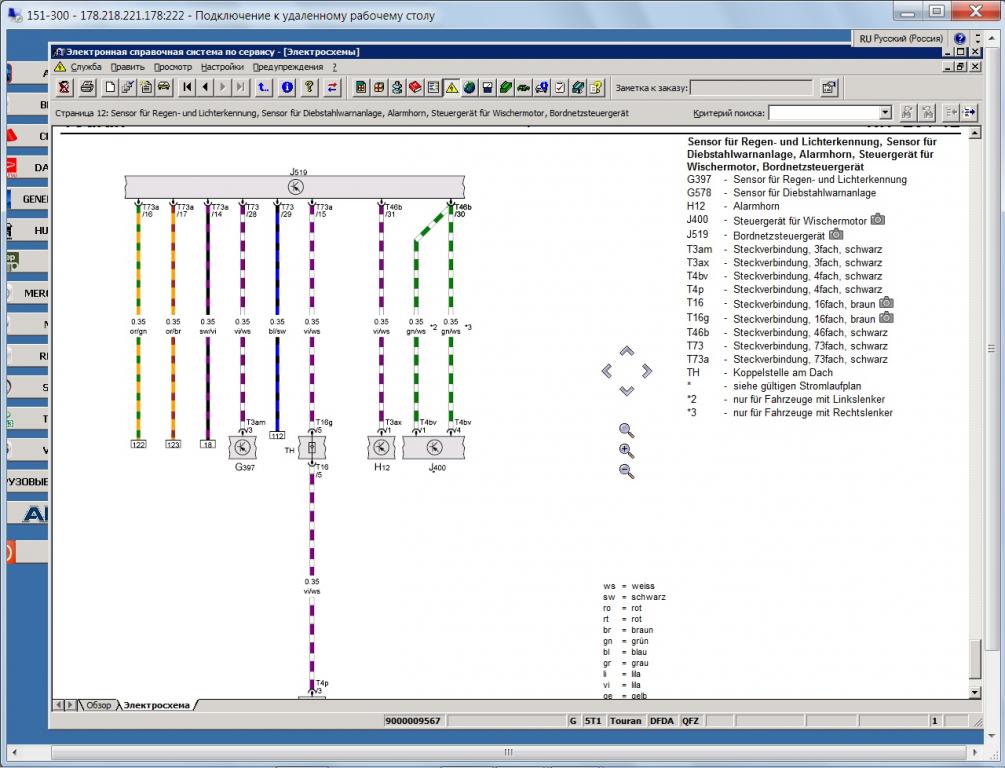Open the Править menu

(128, 67)
